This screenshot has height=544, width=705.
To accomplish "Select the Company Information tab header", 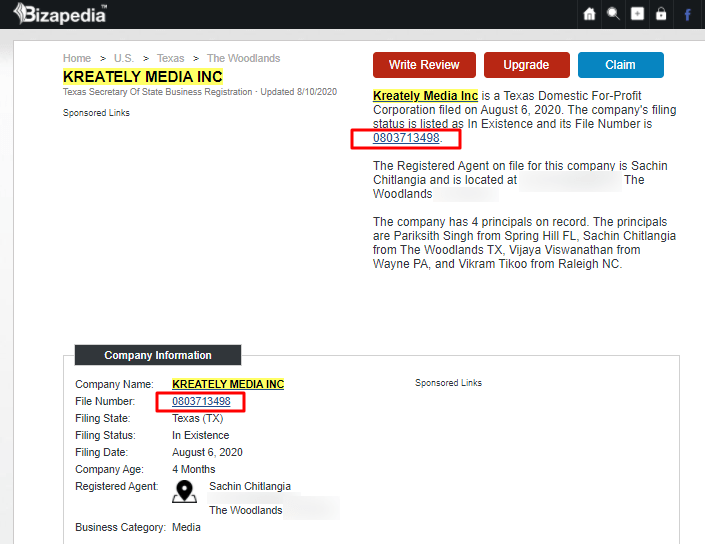I will (x=157, y=355).
